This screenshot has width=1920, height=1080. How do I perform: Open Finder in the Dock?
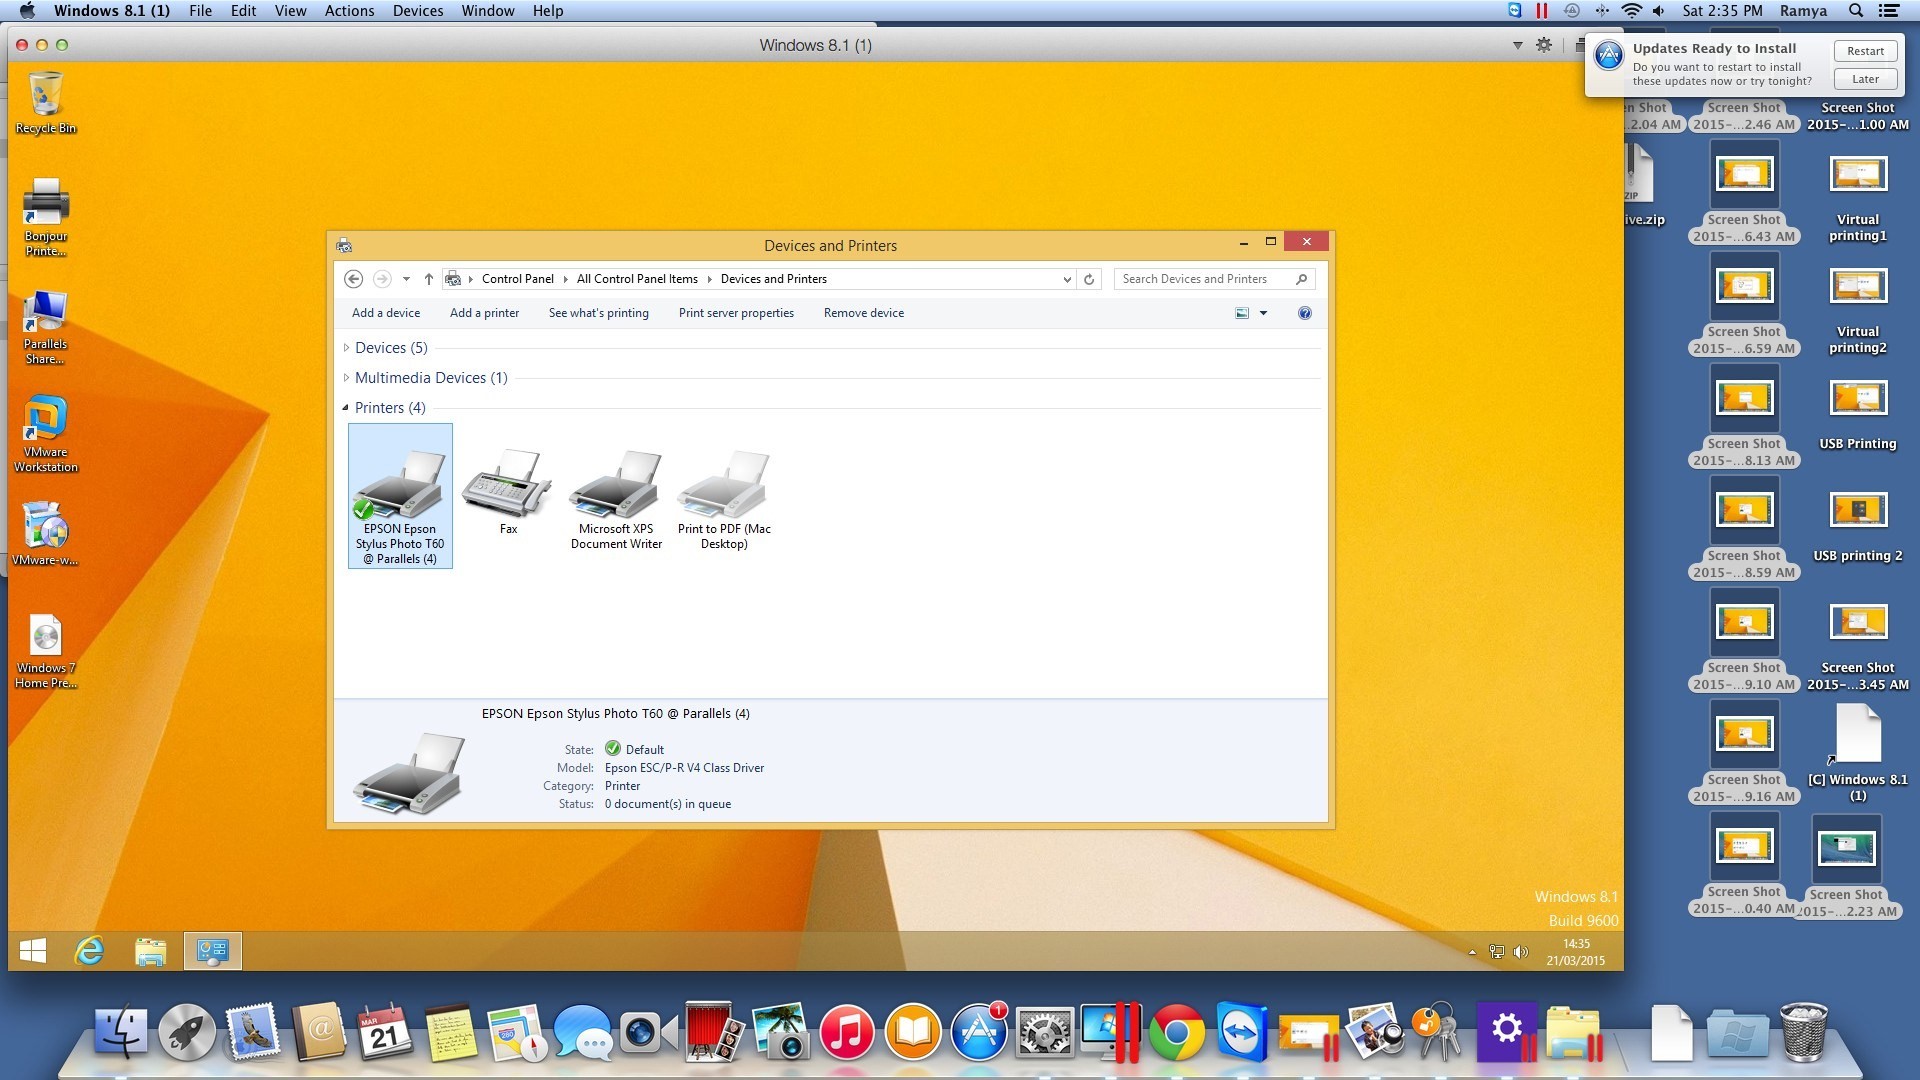click(121, 1033)
